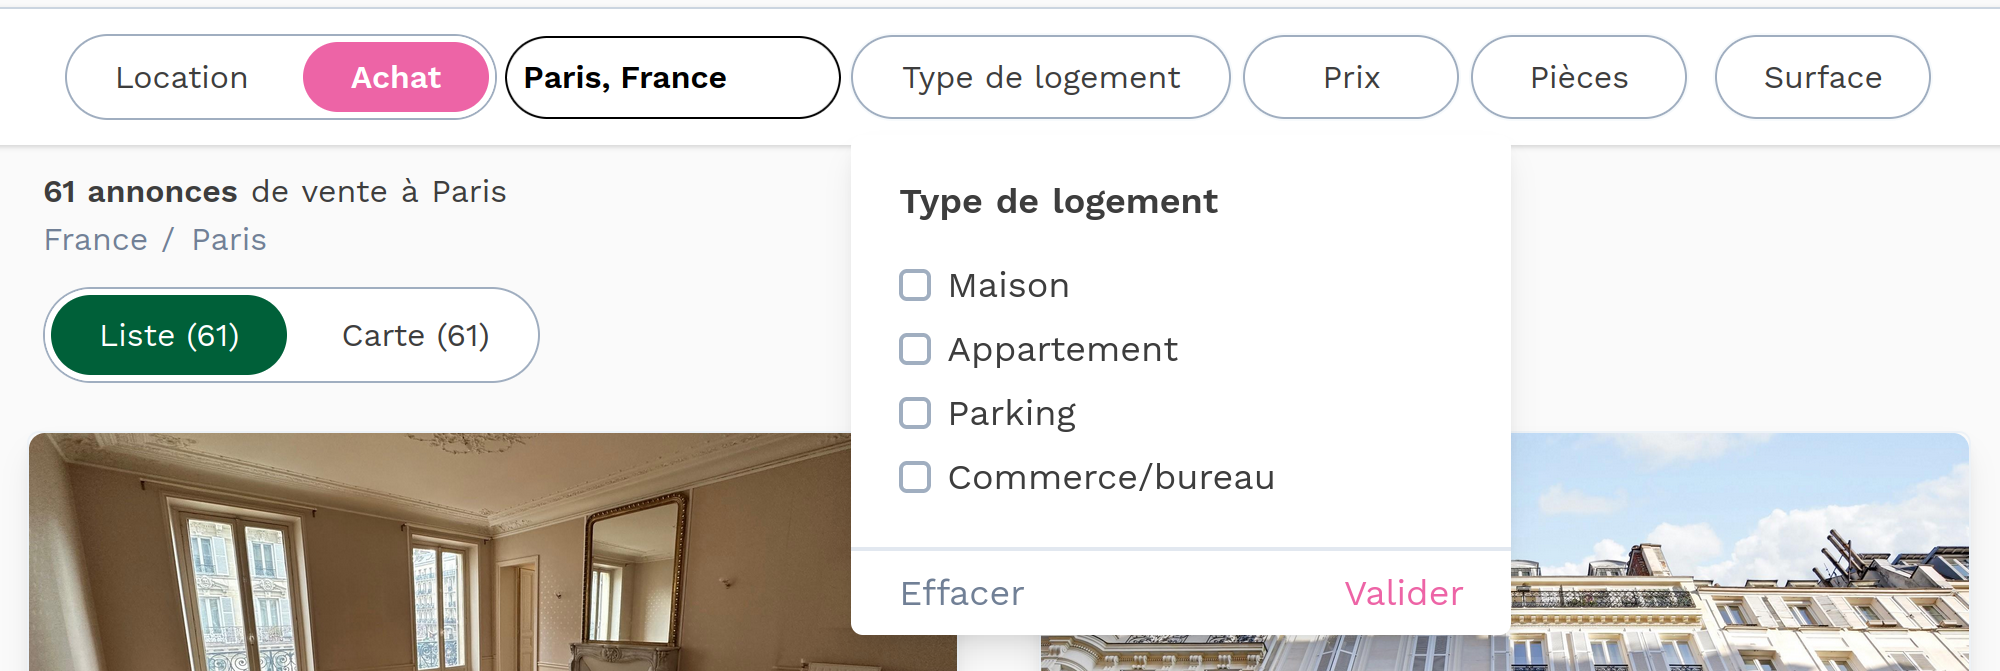Viewport: 2000px width, 671px height.
Task: Enable the Parking checkbox
Action: tap(915, 413)
